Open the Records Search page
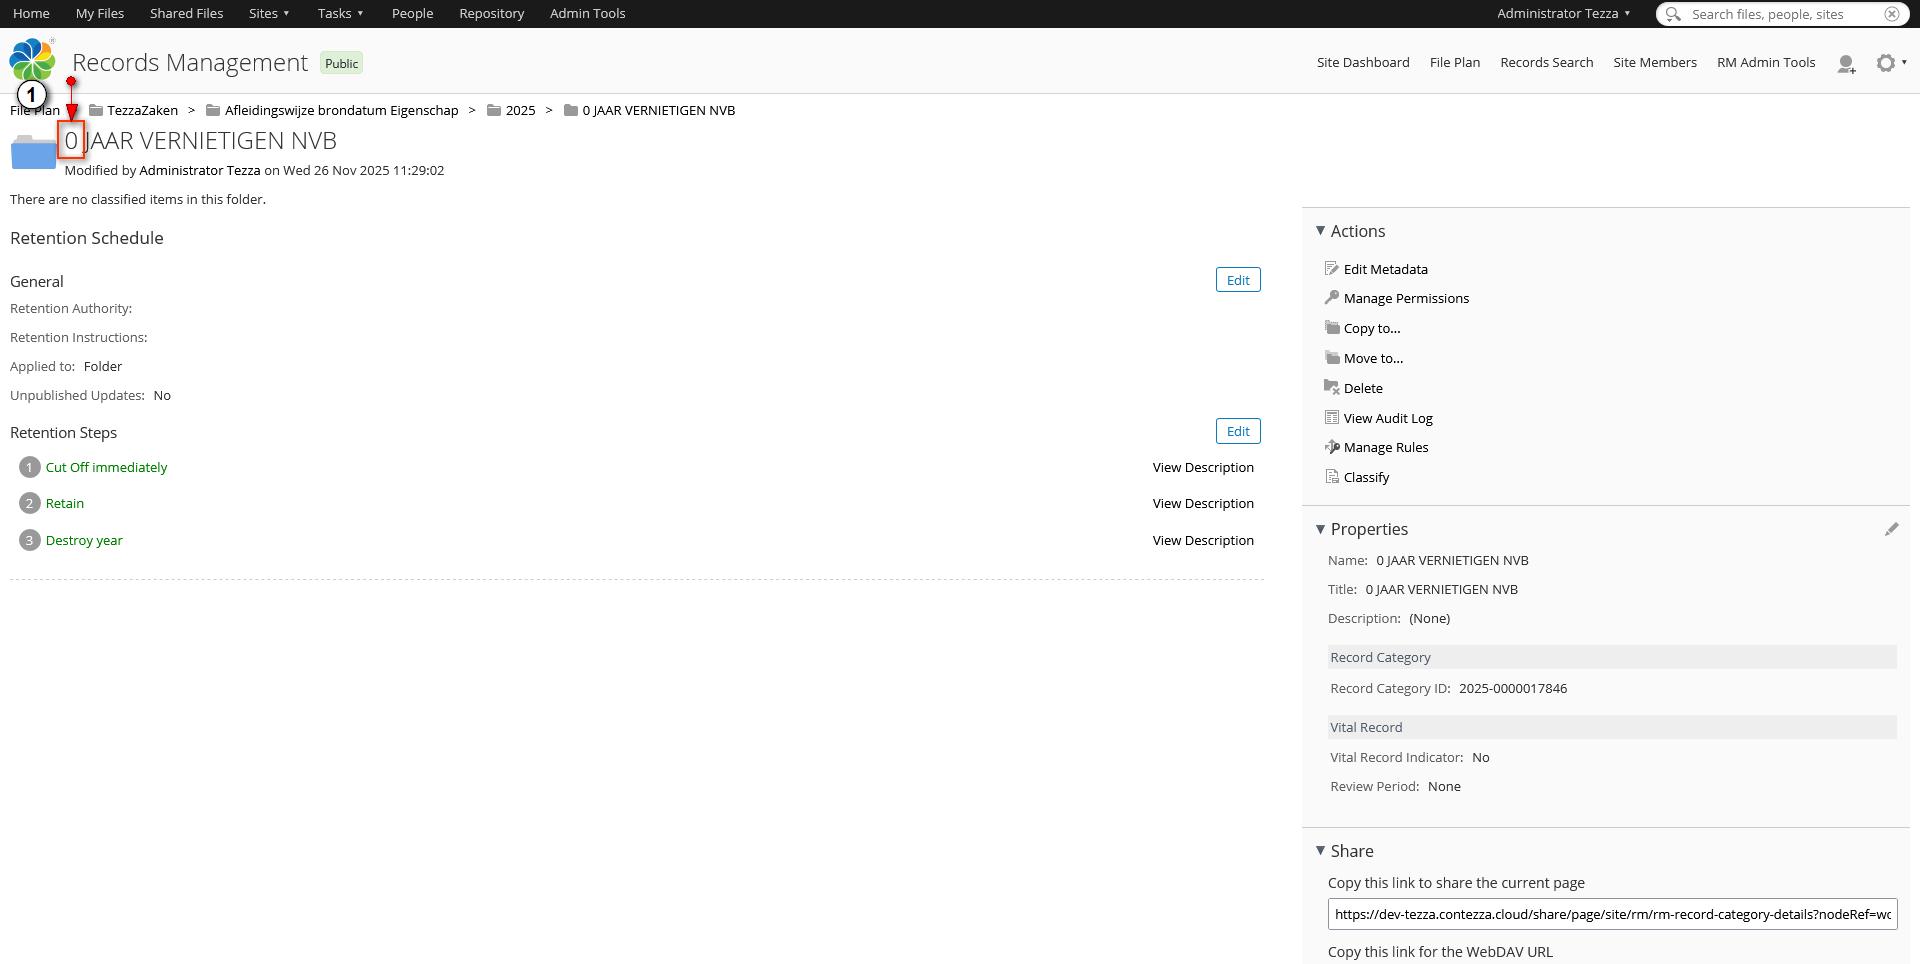1920x964 pixels. pyautogui.click(x=1546, y=63)
